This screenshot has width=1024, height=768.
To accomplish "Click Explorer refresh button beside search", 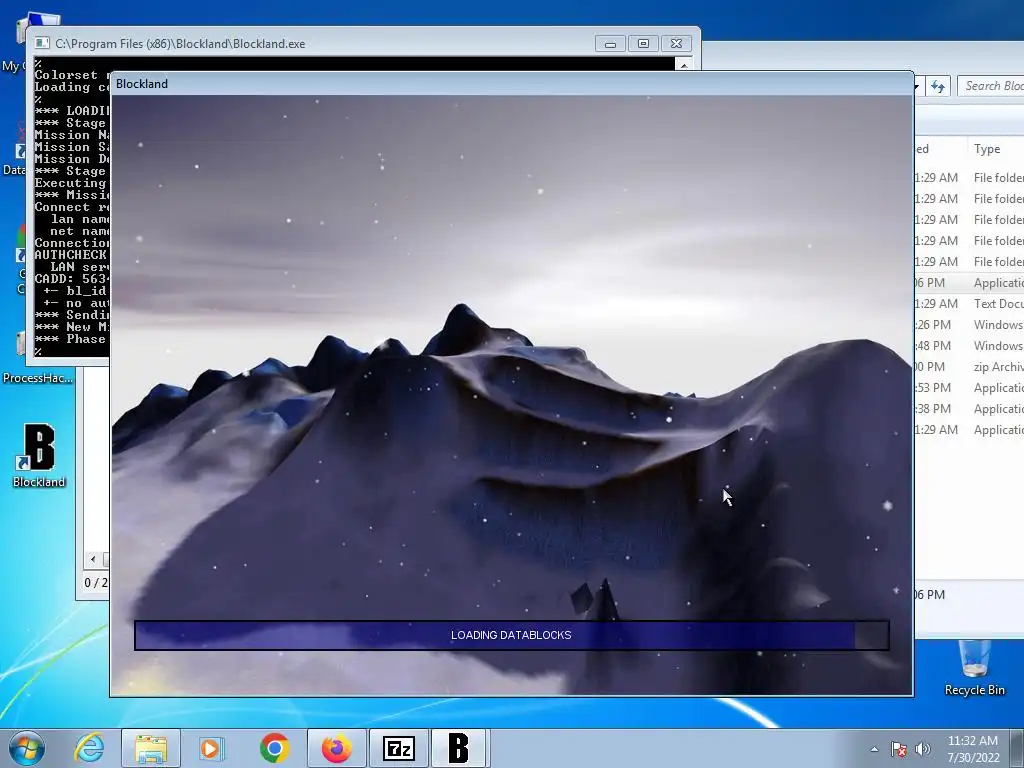I will click(938, 86).
